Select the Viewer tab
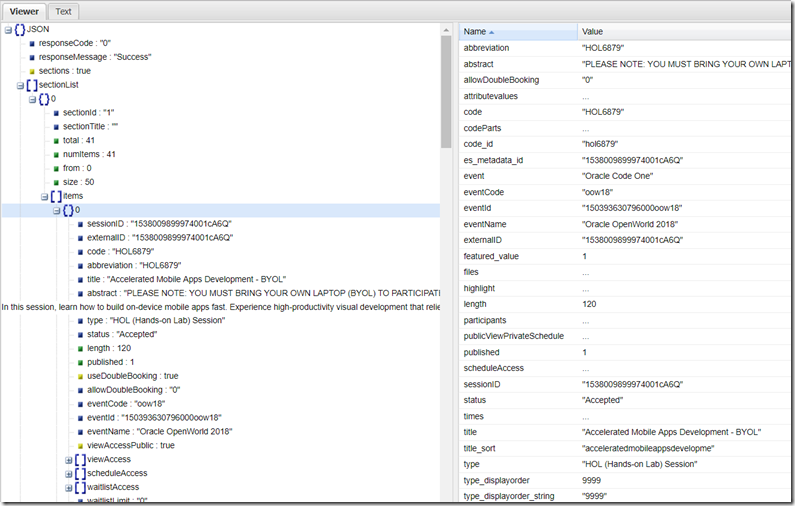795x506 pixels. (x=24, y=11)
